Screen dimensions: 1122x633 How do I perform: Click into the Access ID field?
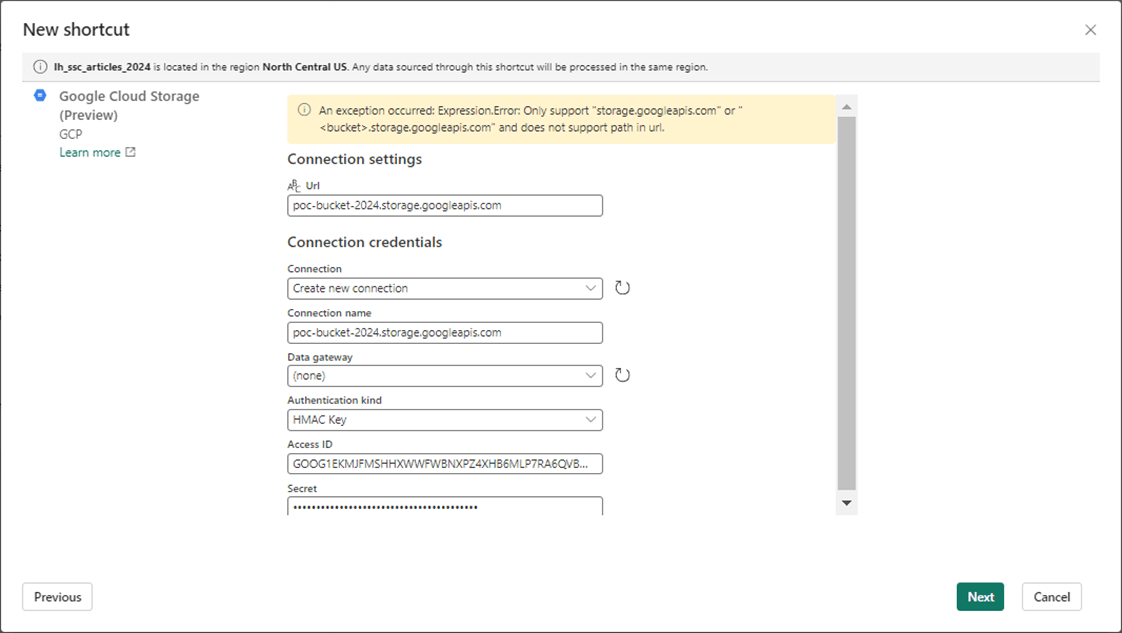444,464
